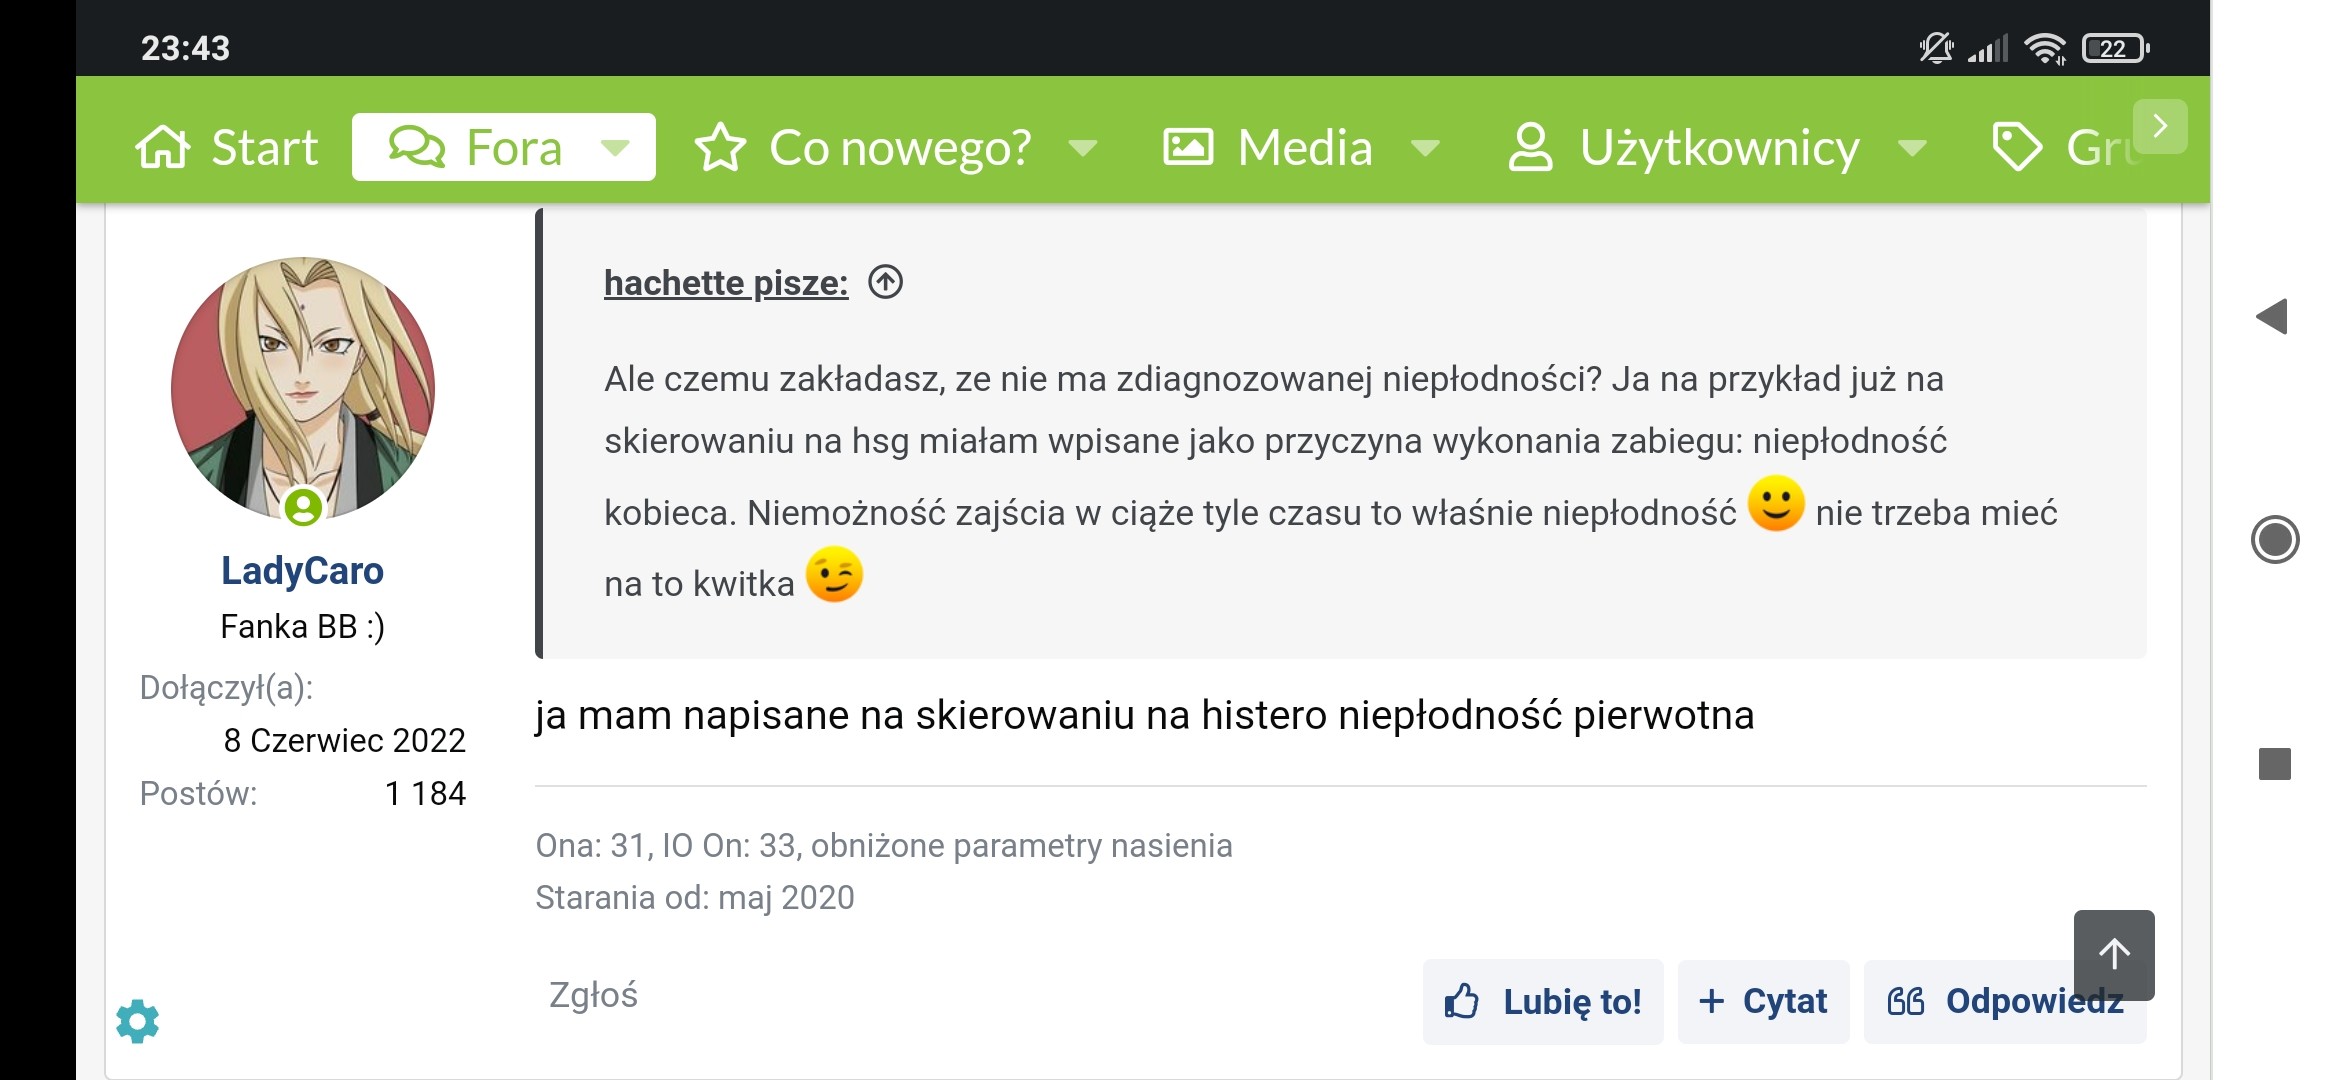This screenshot has width=2340, height=1080.
Task: Expand the Media dropdown arrow
Action: [x=1425, y=149]
